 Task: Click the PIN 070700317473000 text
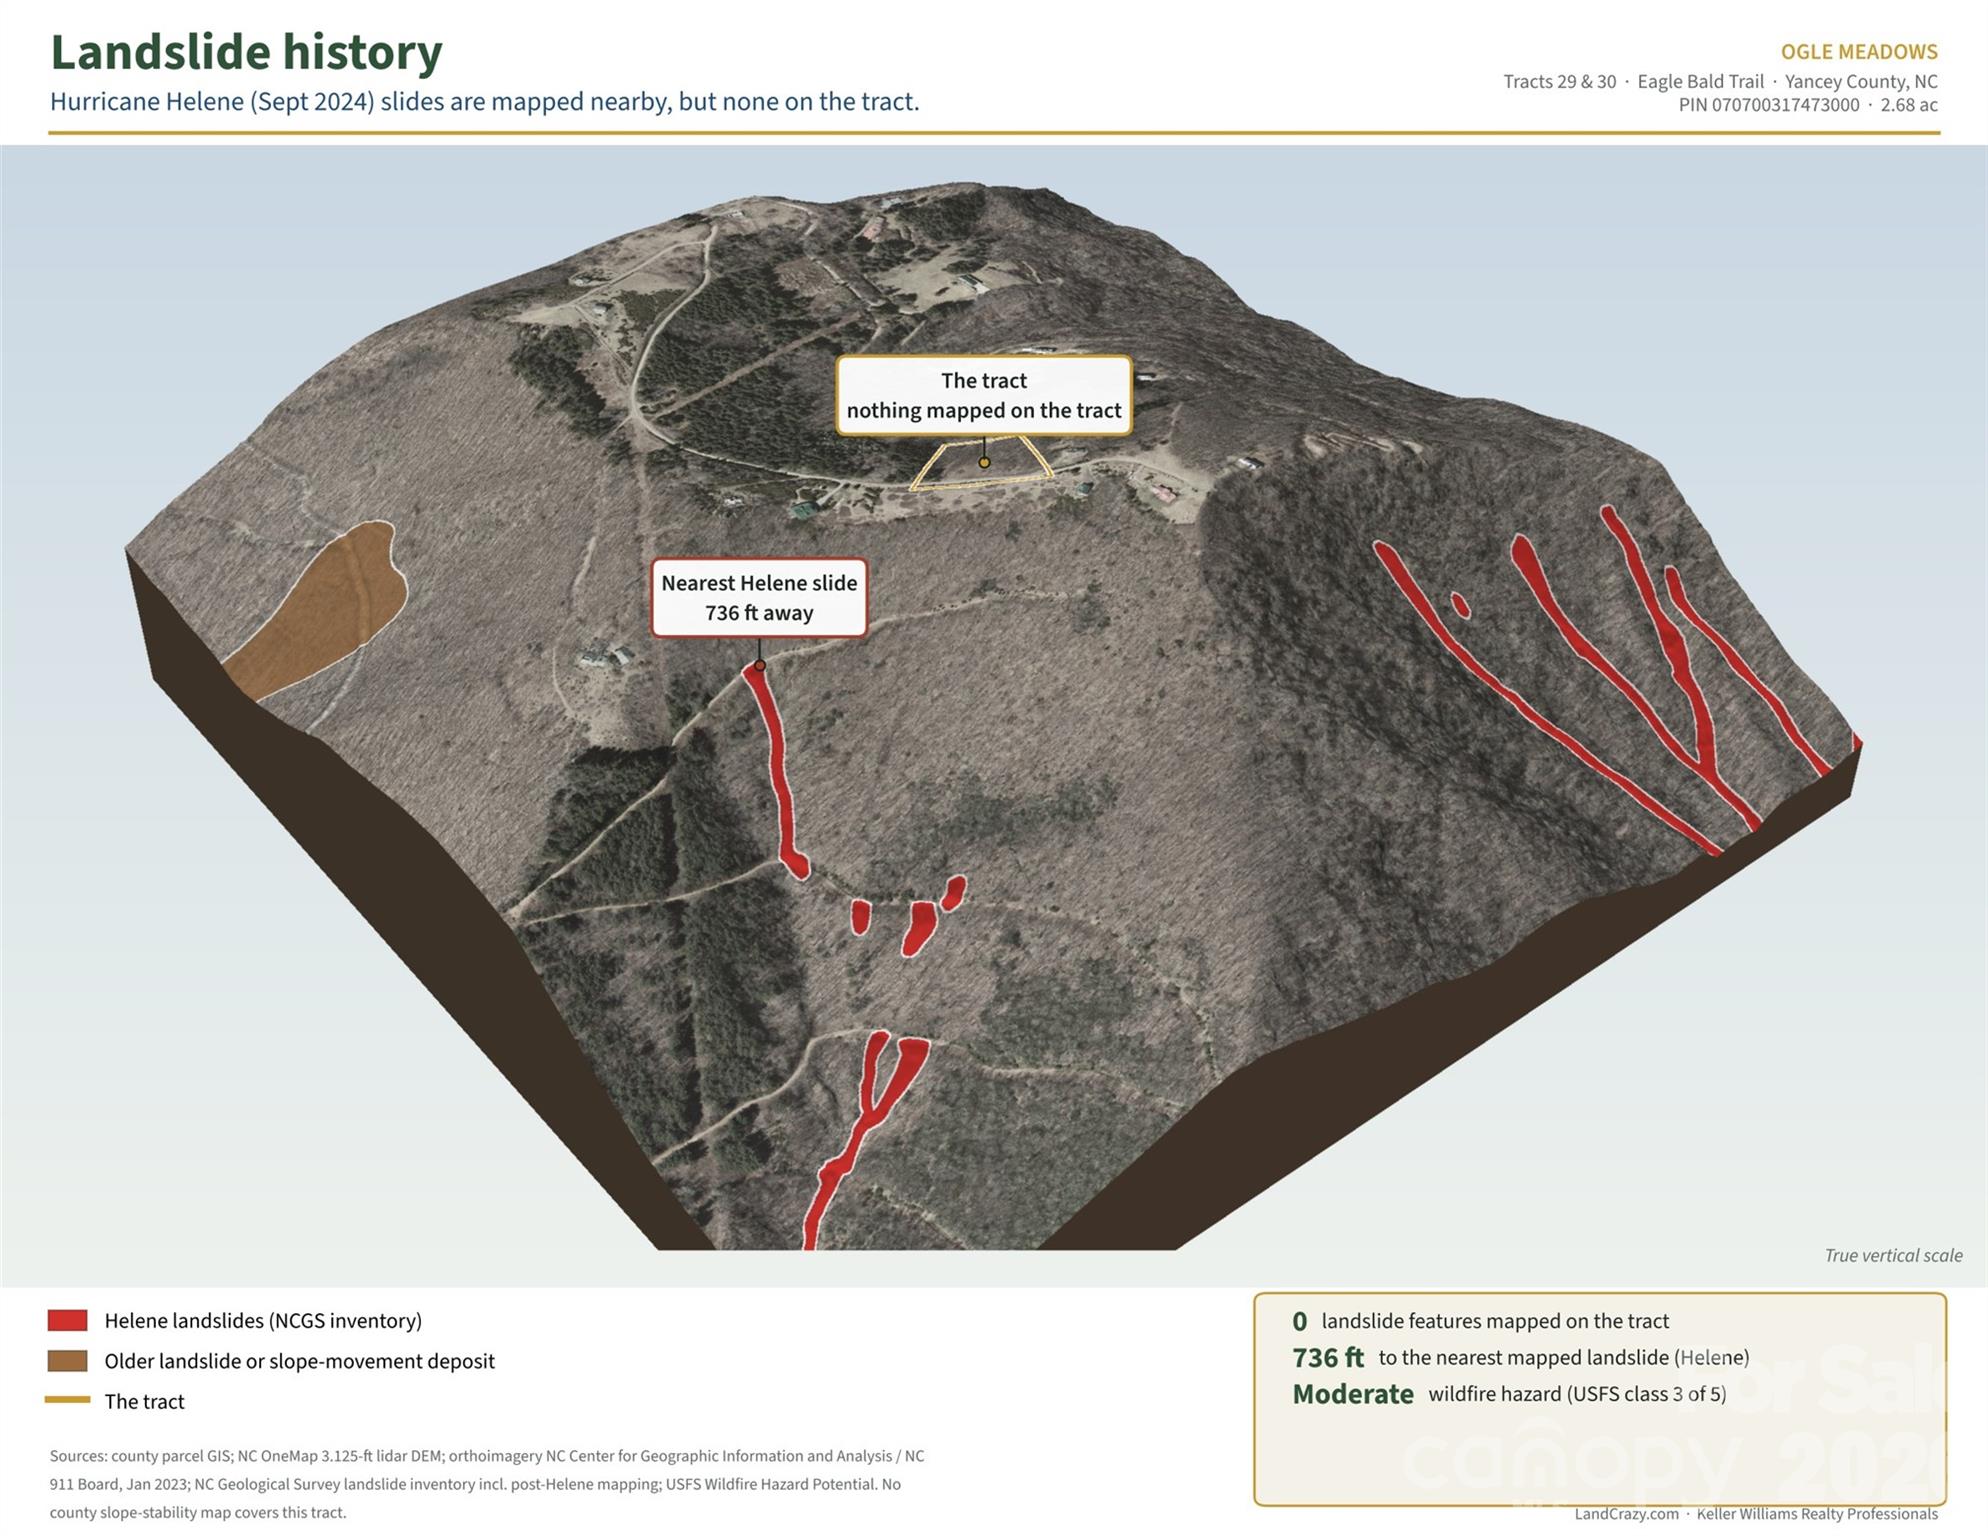[x=1769, y=105]
